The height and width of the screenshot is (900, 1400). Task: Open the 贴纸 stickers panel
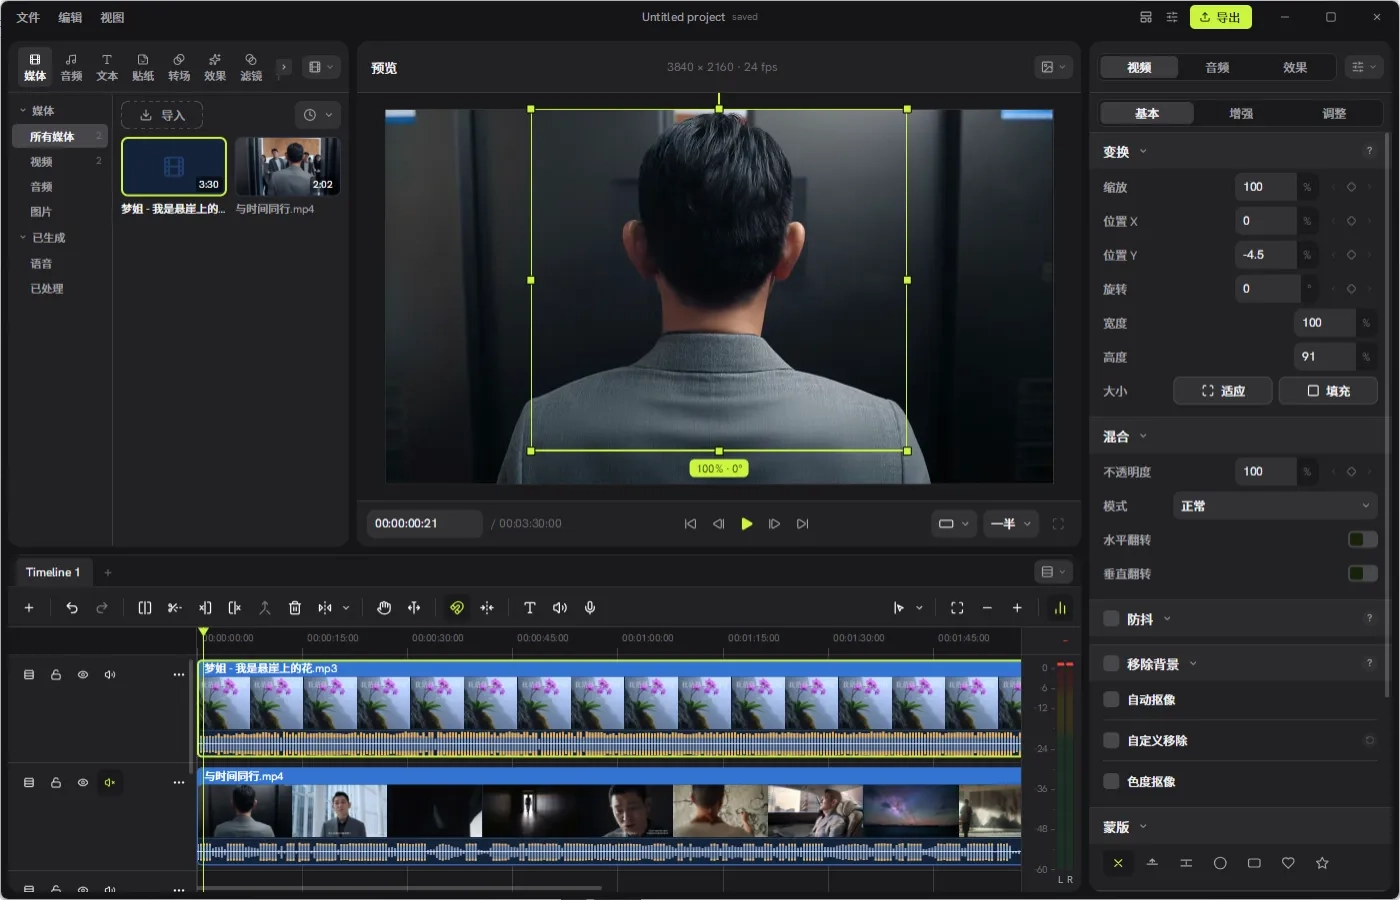click(143, 68)
